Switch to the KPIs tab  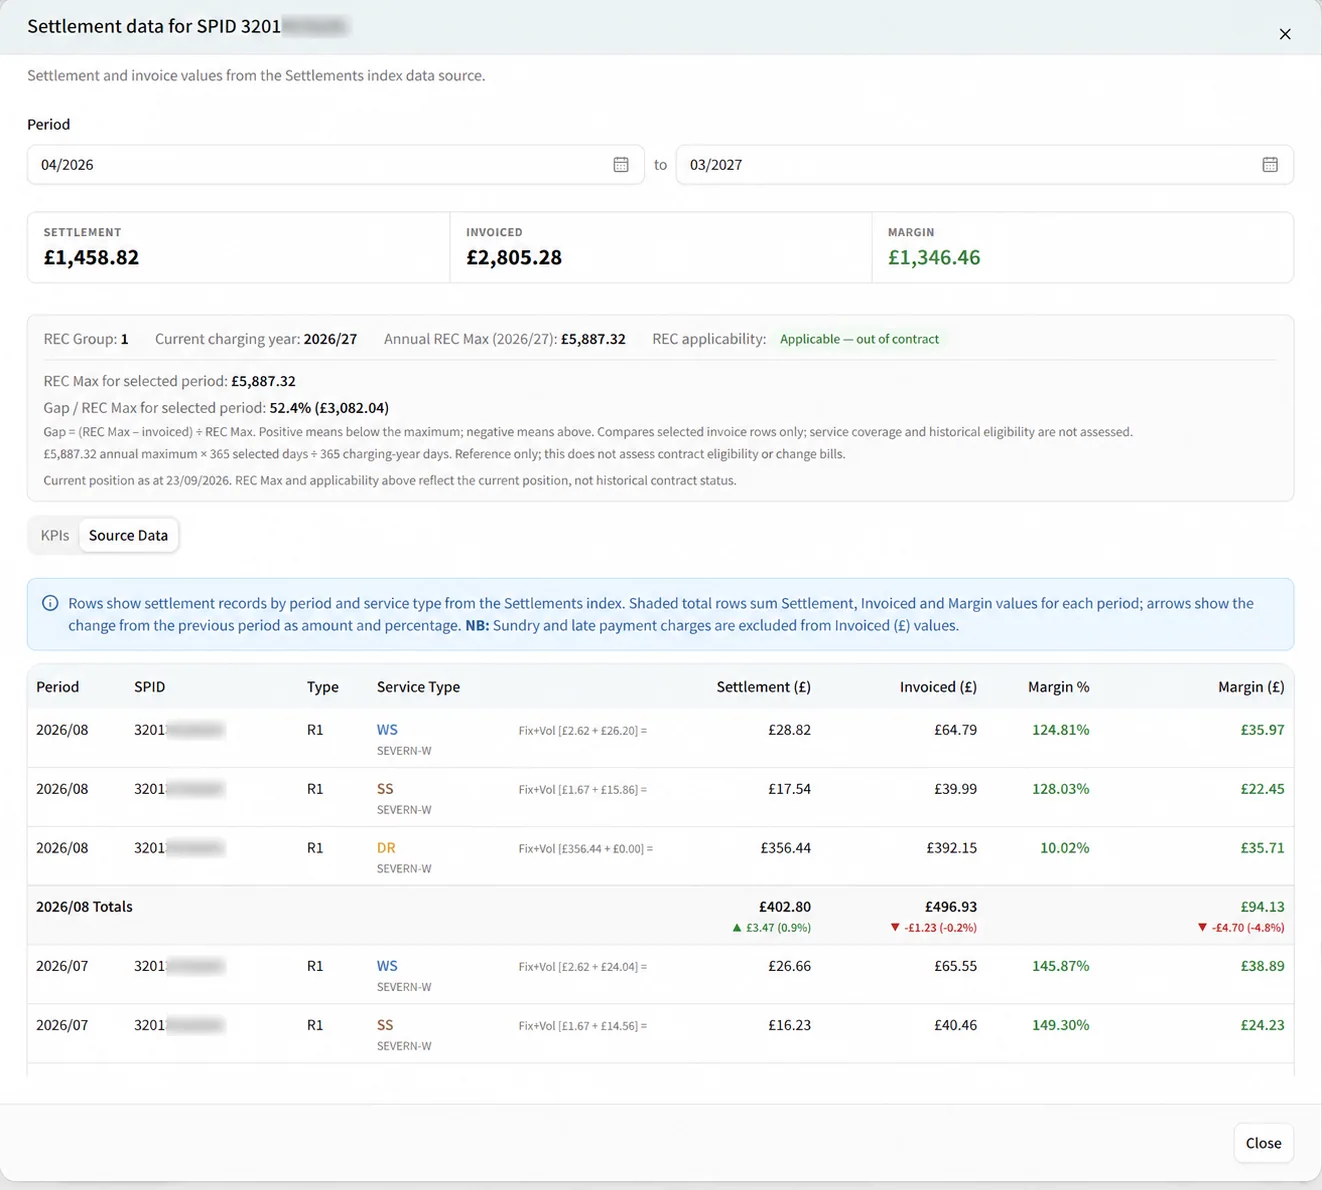55,535
